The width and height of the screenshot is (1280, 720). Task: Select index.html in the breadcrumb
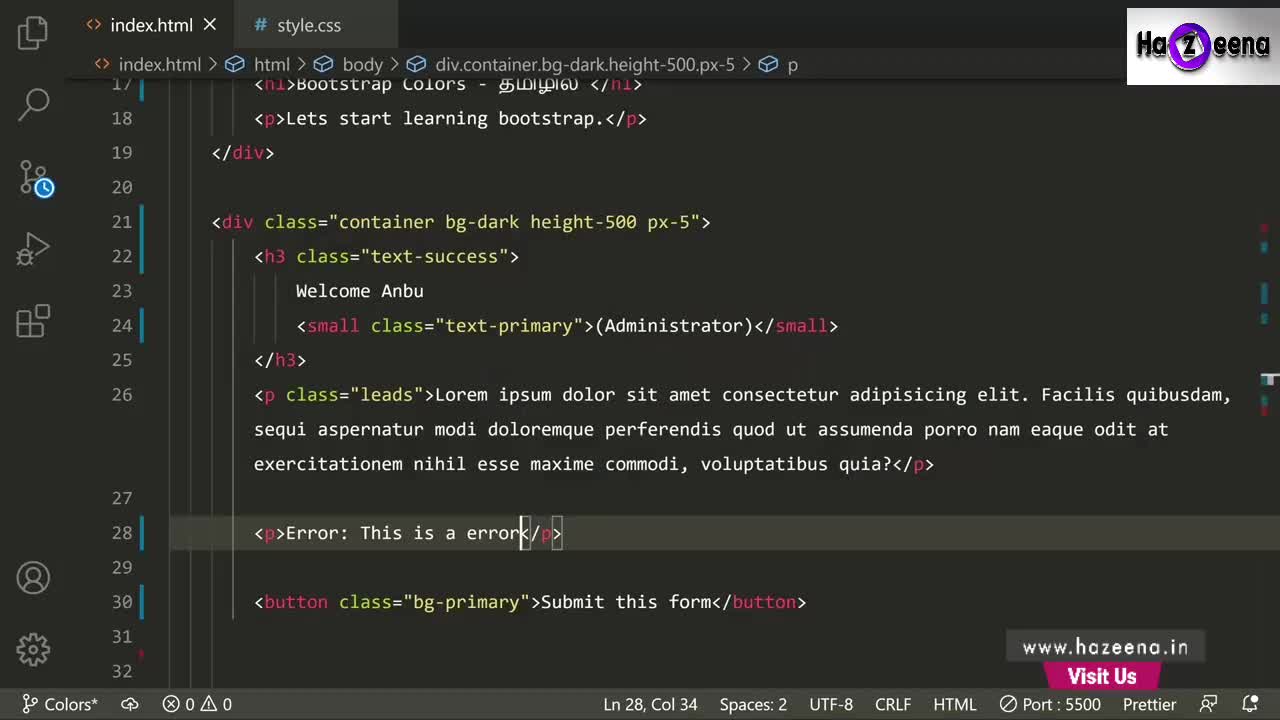click(159, 64)
